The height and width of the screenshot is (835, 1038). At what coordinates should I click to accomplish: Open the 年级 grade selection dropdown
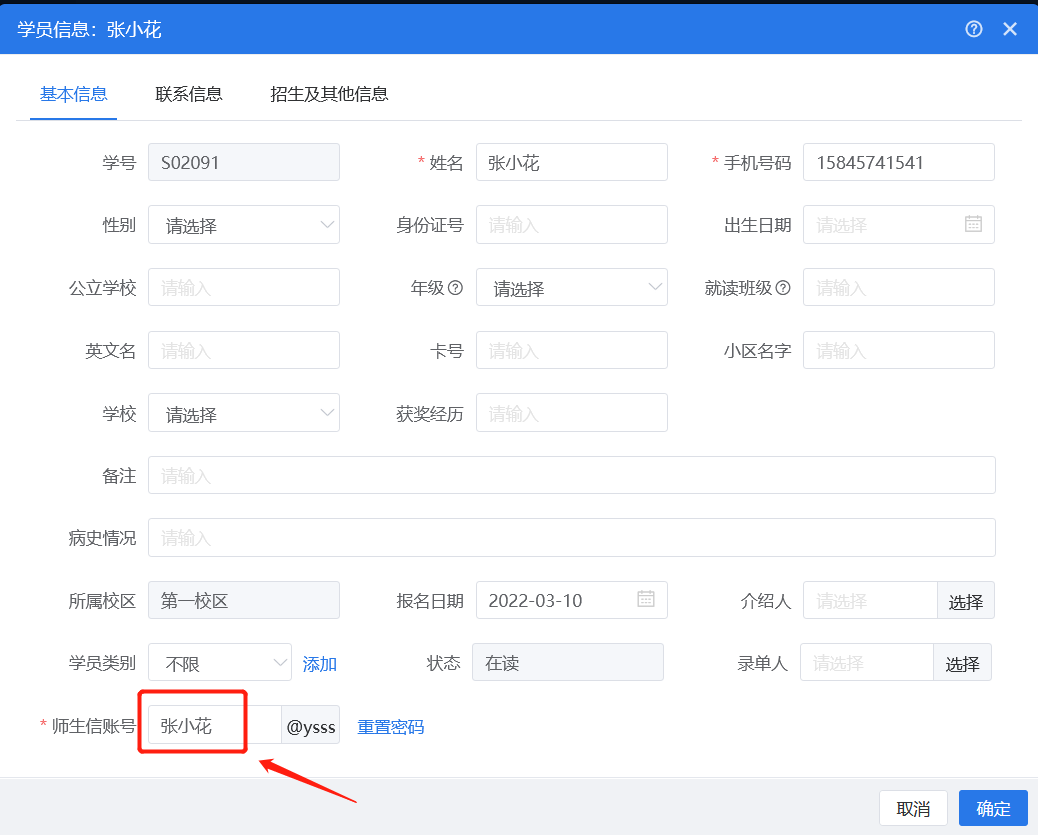point(571,287)
